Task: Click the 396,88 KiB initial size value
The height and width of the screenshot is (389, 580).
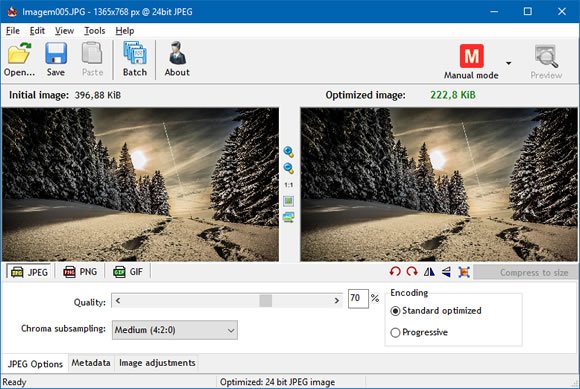Action: coord(98,95)
